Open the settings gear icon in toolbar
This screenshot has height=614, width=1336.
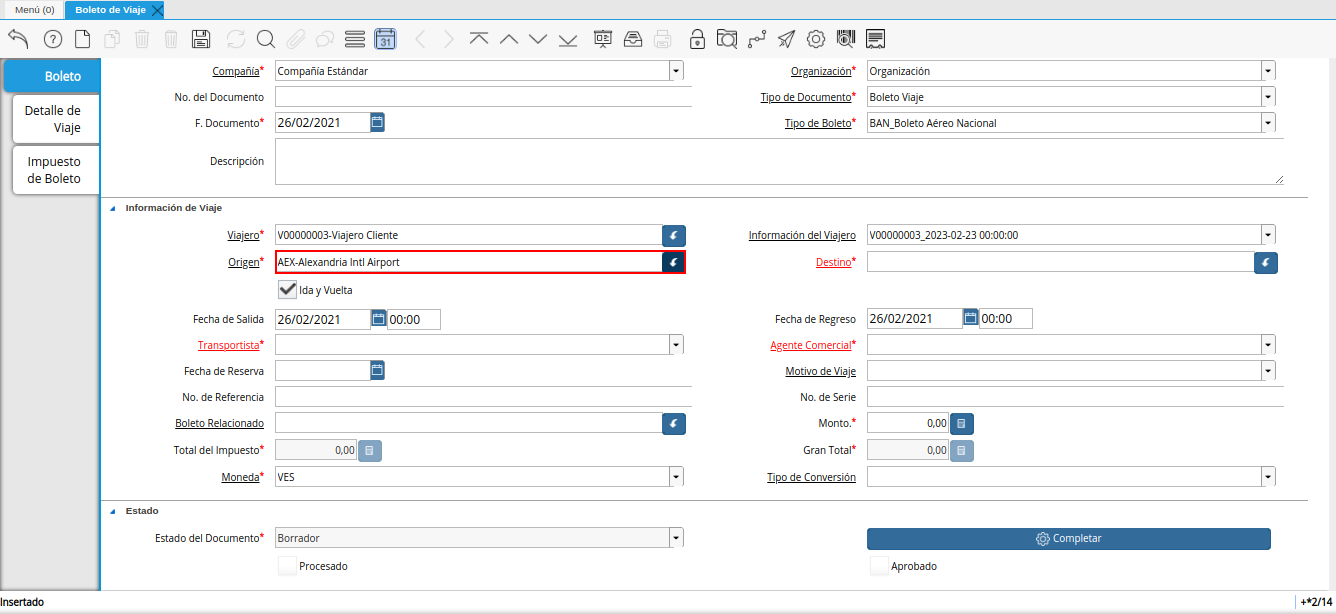pyautogui.click(x=816, y=39)
